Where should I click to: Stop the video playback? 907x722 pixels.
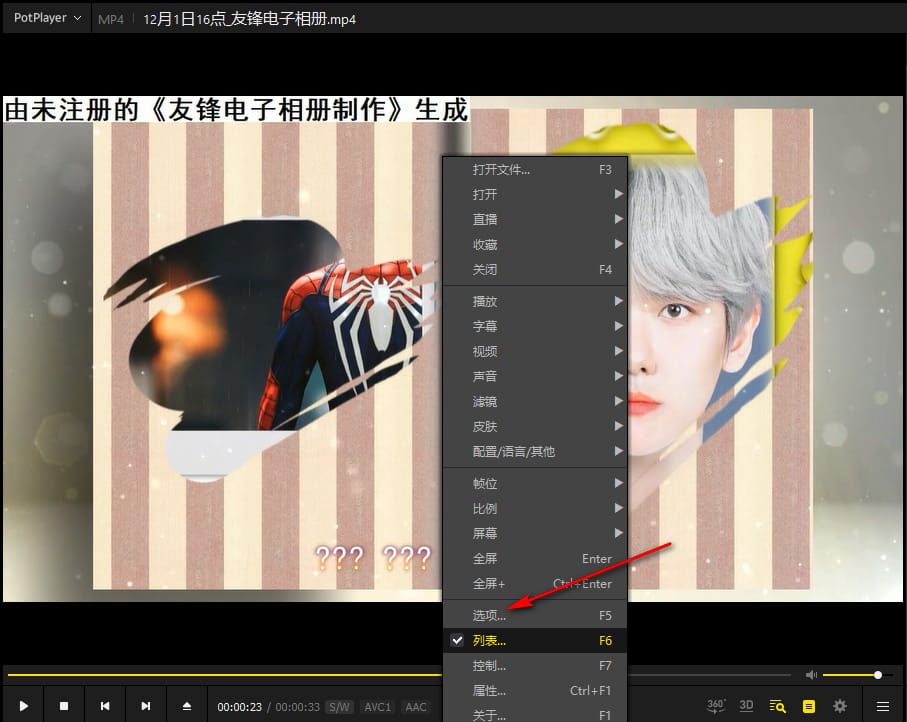coord(64,706)
